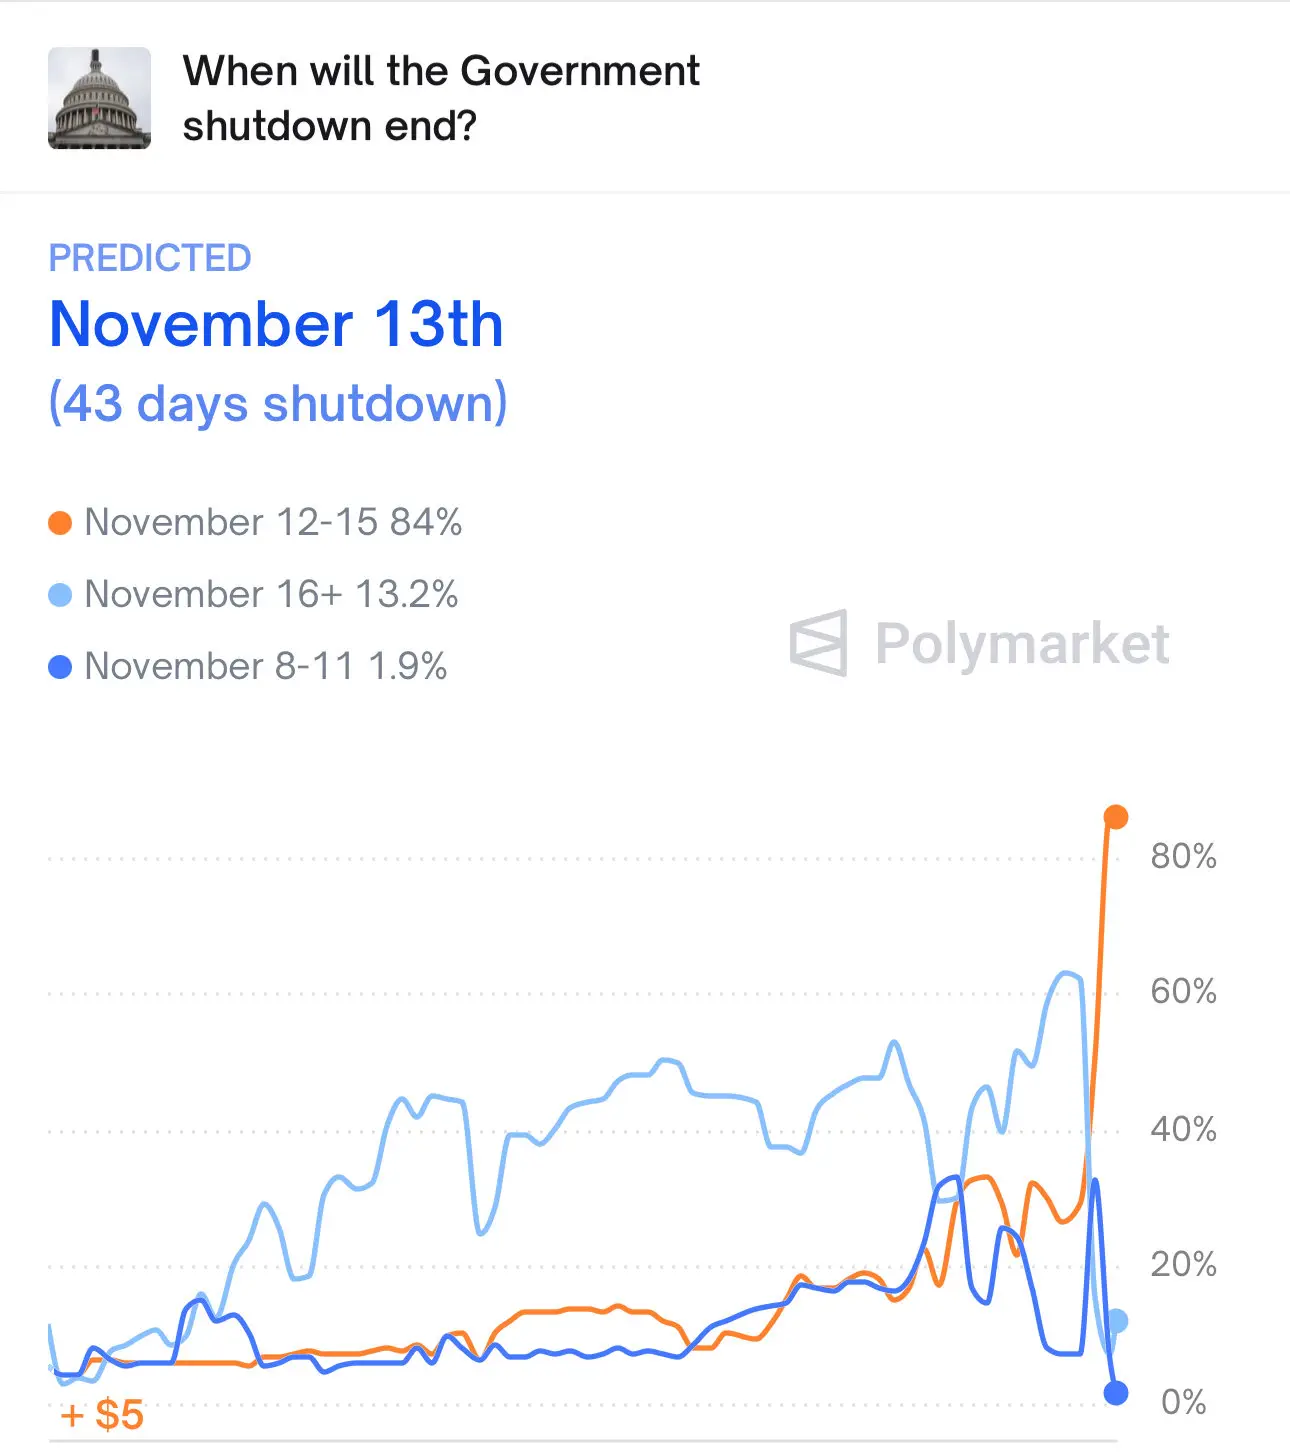Click the "(43 days shutdown)" subtitle text
The width and height of the screenshot is (1290, 1453).
[278, 403]
